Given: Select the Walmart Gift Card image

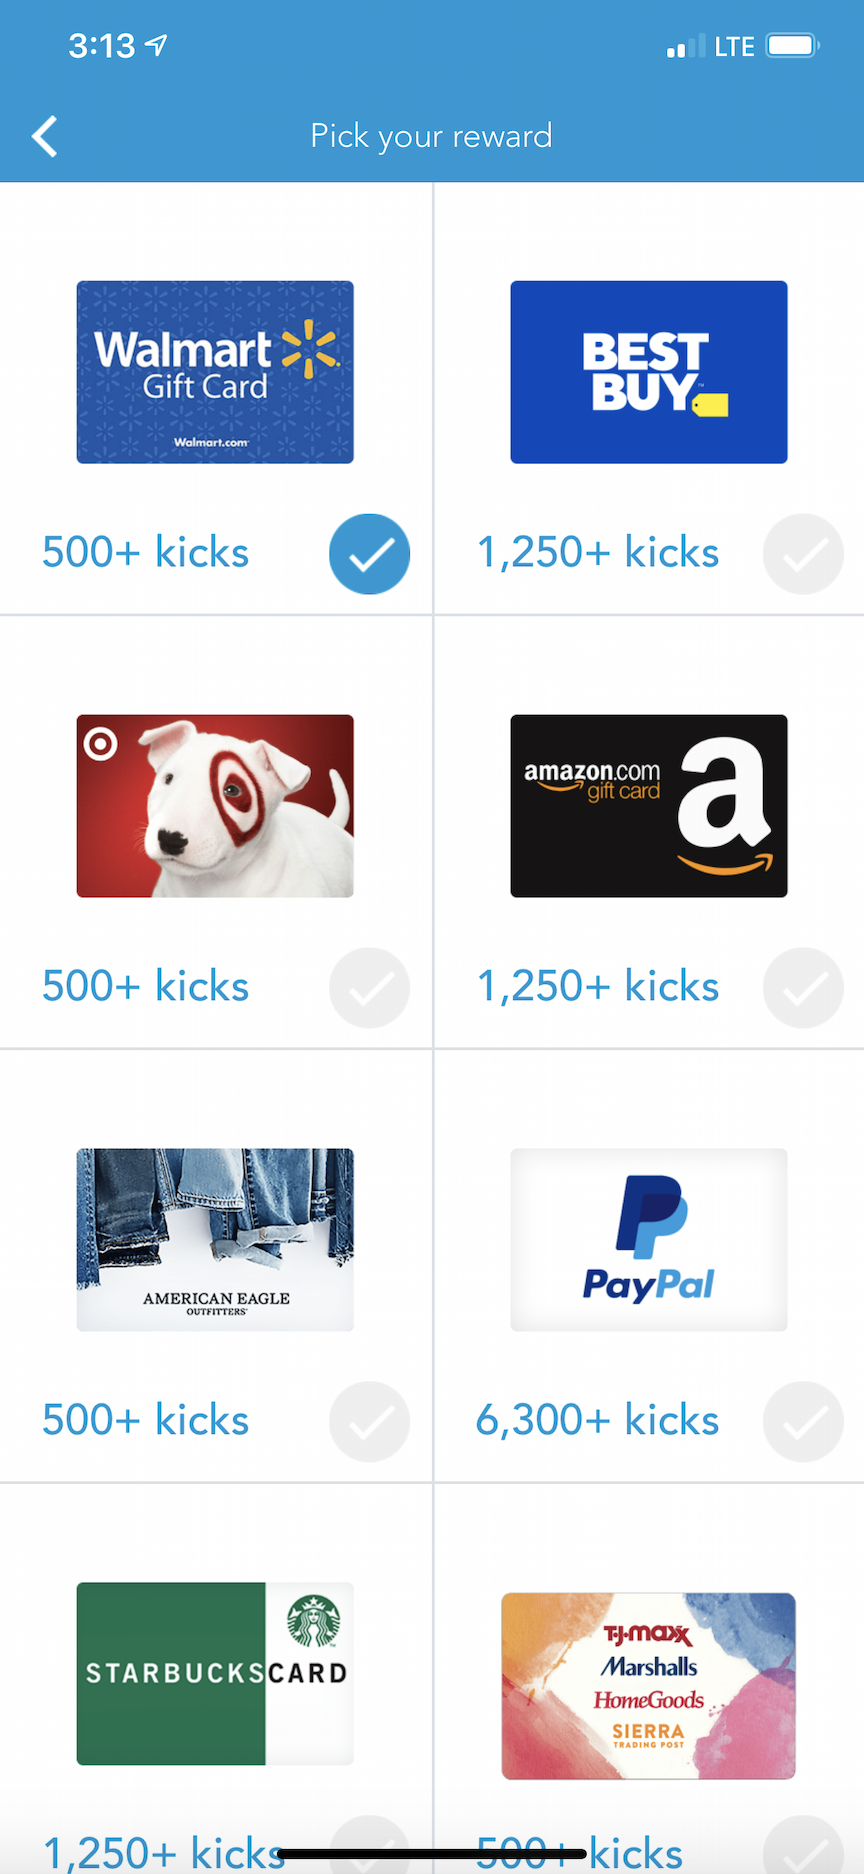Looking at the screenshot, I should pyautogui.click(x=215, y=372).
